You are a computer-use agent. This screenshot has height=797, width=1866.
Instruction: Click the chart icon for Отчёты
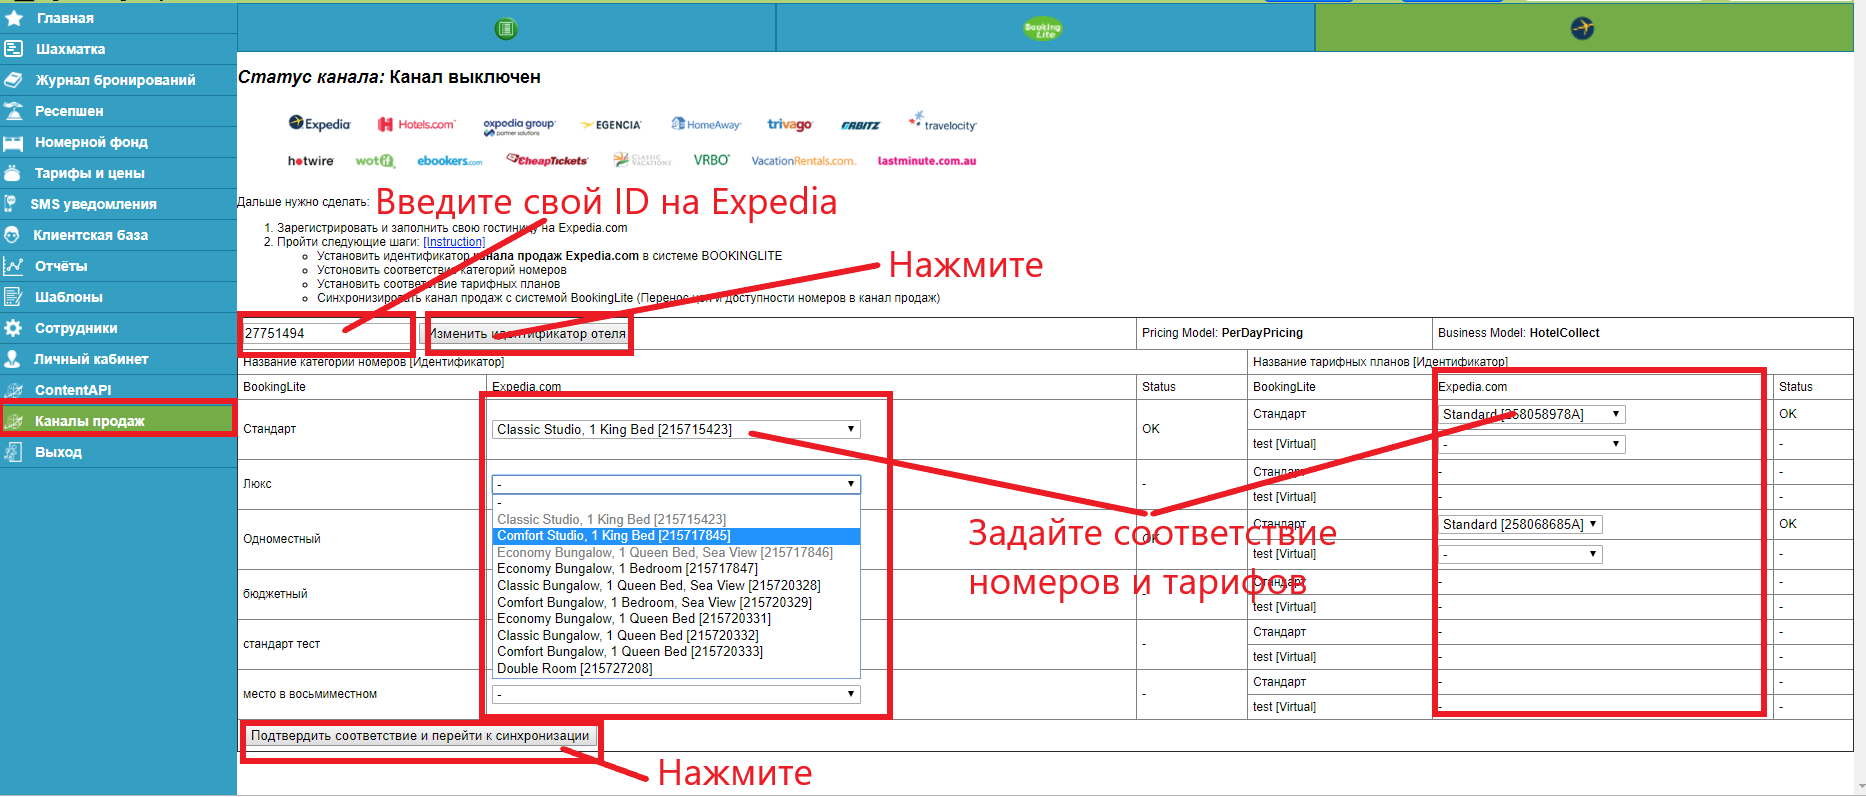14,266
